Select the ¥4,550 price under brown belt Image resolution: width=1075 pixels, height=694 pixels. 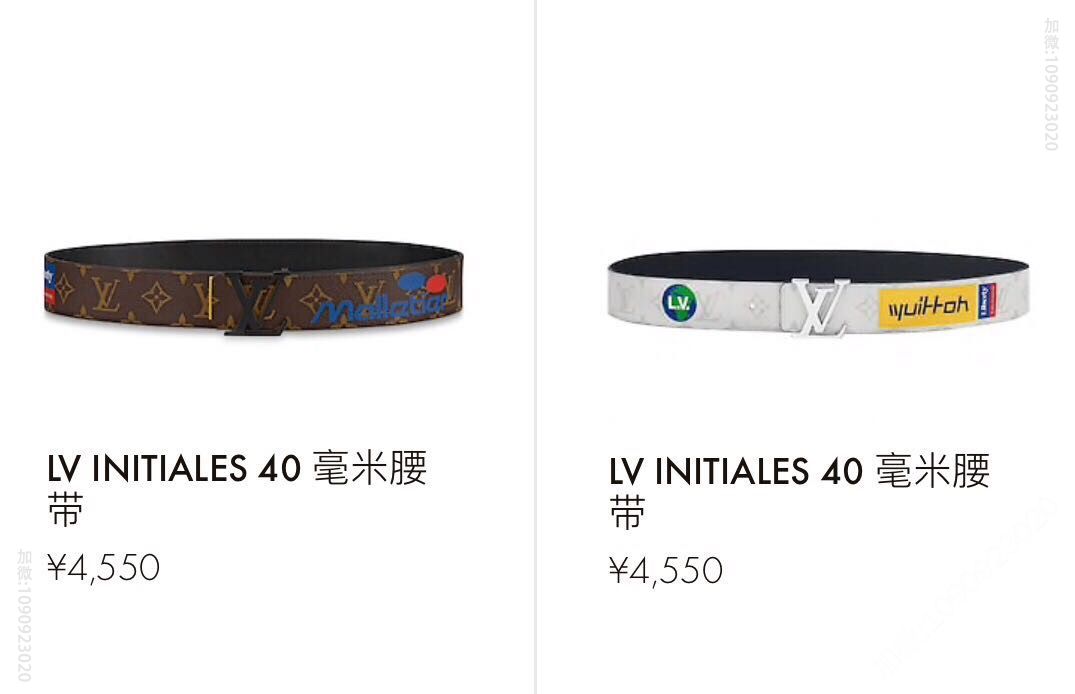click(x=104, y=568)
